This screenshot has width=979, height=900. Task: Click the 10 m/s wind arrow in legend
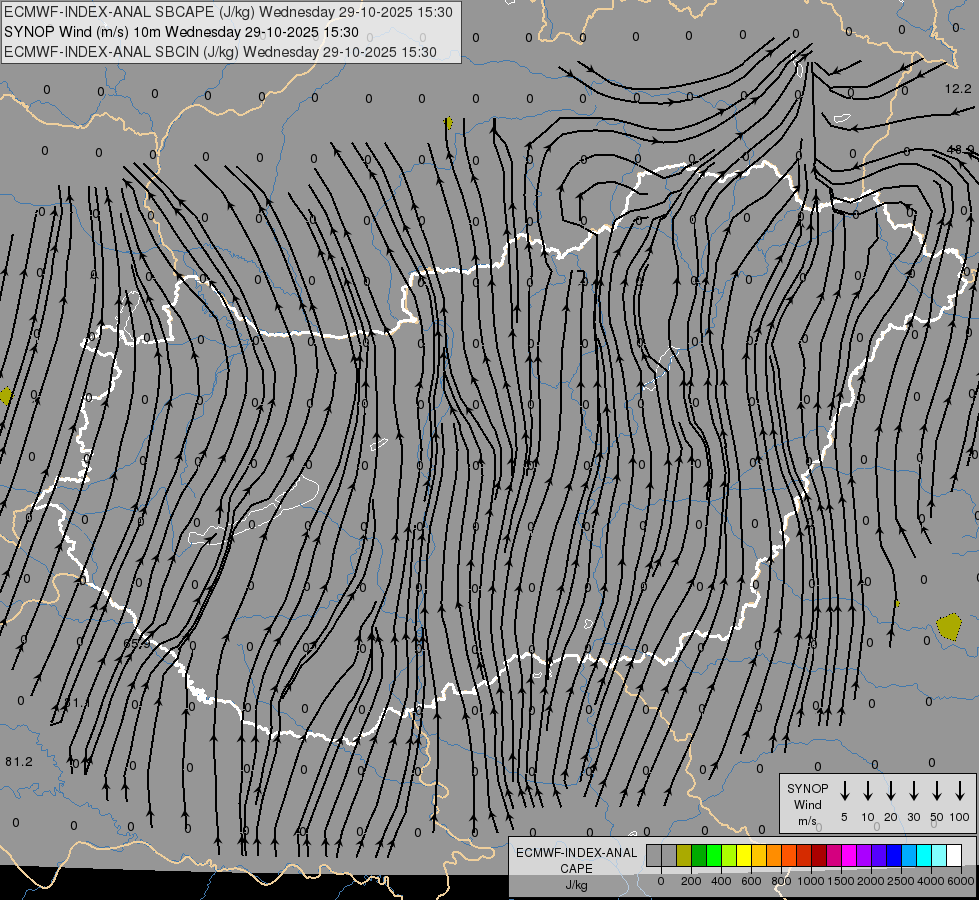tap(867, 791)
